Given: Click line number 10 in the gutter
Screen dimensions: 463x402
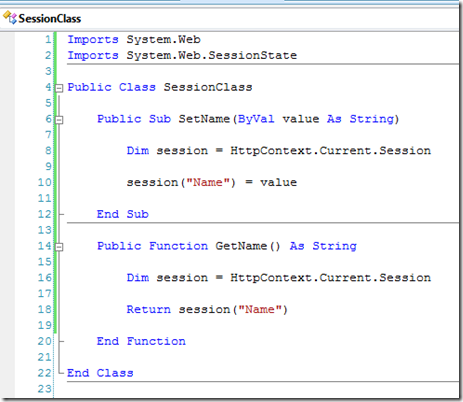Looking at the screenshot, I should pos(45,182).
